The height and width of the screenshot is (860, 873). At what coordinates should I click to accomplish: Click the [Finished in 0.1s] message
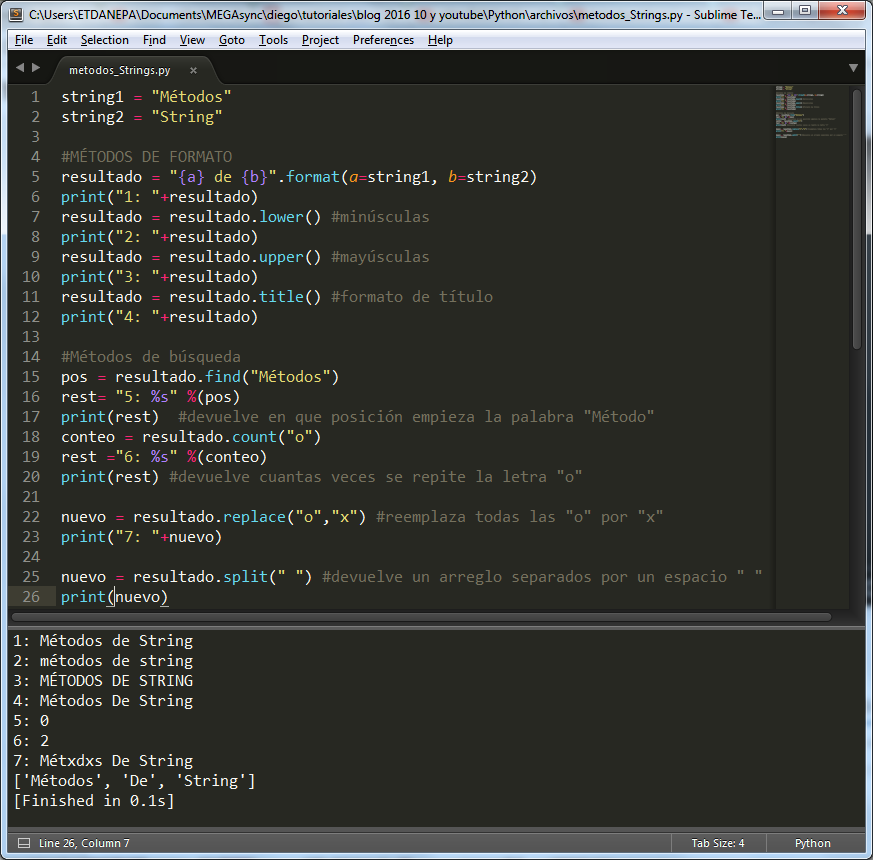point(94,801)
